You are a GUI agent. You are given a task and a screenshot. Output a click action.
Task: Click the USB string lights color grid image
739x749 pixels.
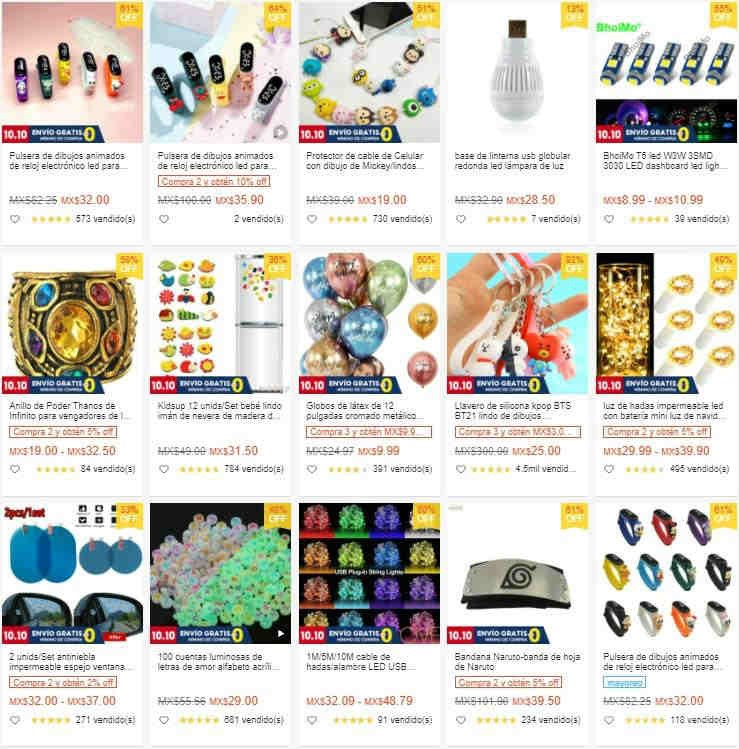pos(369,573)
